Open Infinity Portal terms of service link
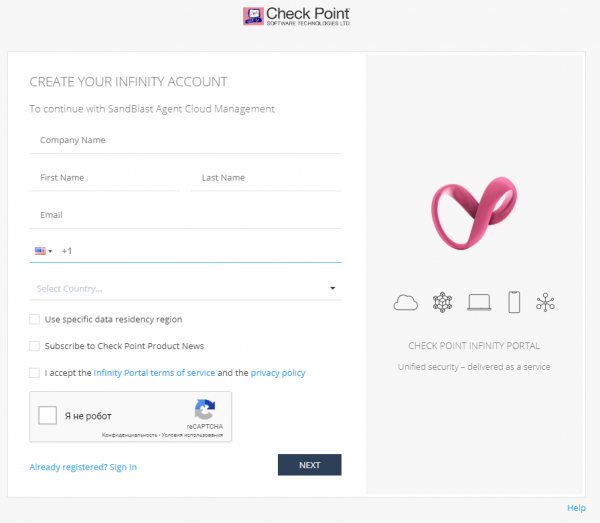The height and width of the screenshot is (523, 600). pyautogui.click(x=154, y=373)
